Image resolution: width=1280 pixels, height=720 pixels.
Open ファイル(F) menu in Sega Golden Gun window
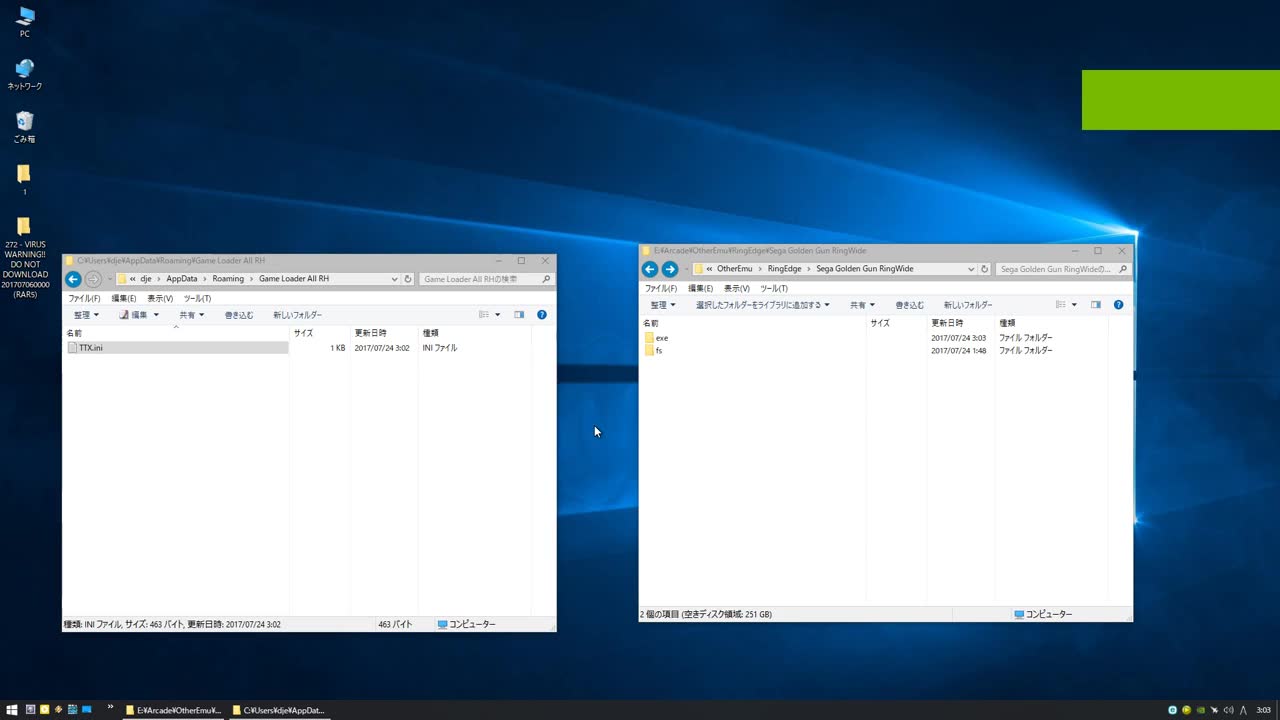[661, 288]
